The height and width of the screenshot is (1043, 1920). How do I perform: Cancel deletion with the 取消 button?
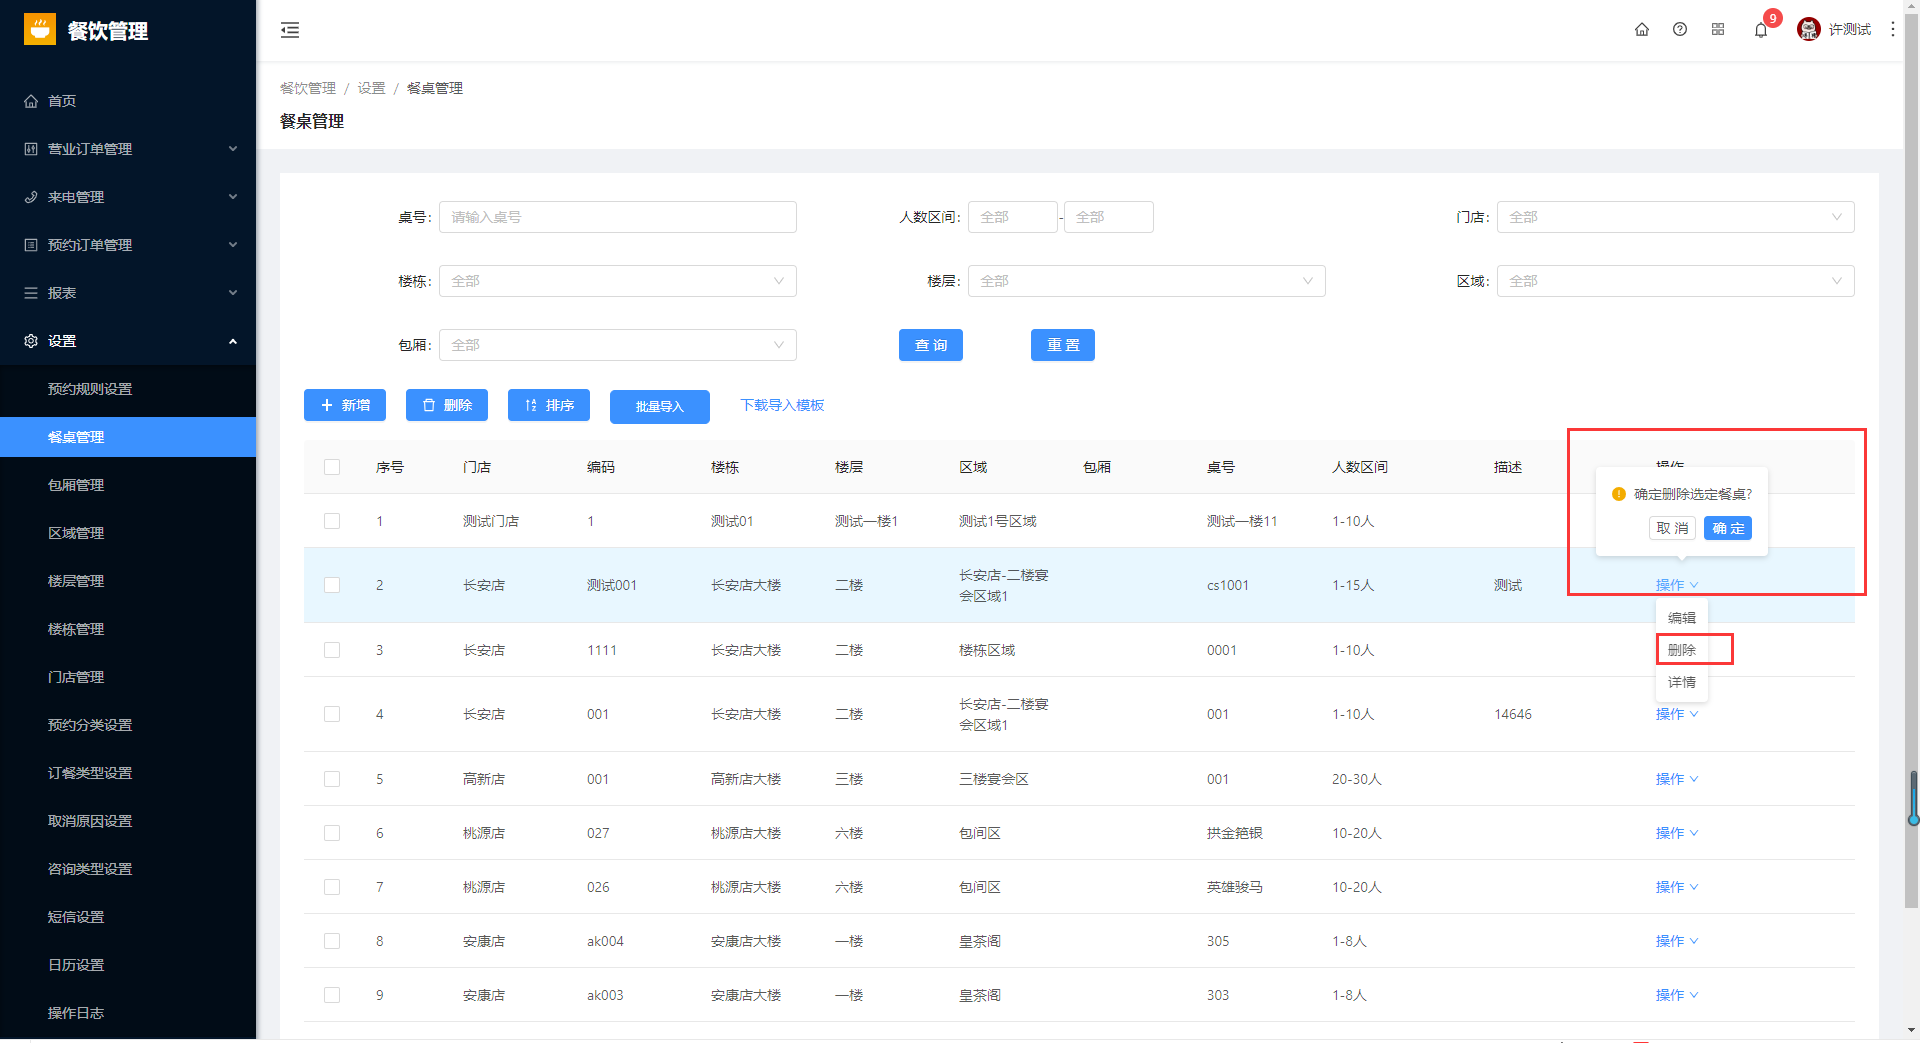point(1672,528)
